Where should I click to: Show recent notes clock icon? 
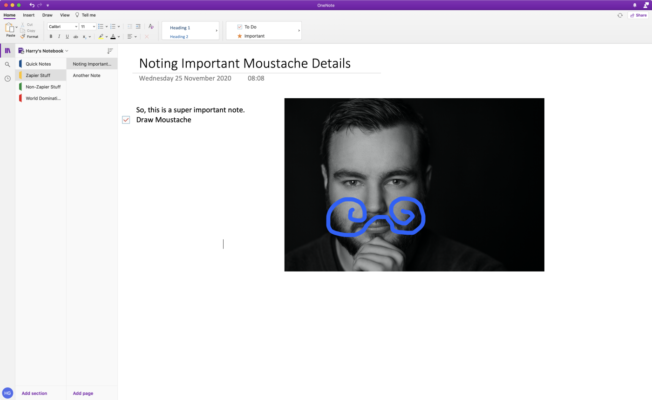coord(7,79)
